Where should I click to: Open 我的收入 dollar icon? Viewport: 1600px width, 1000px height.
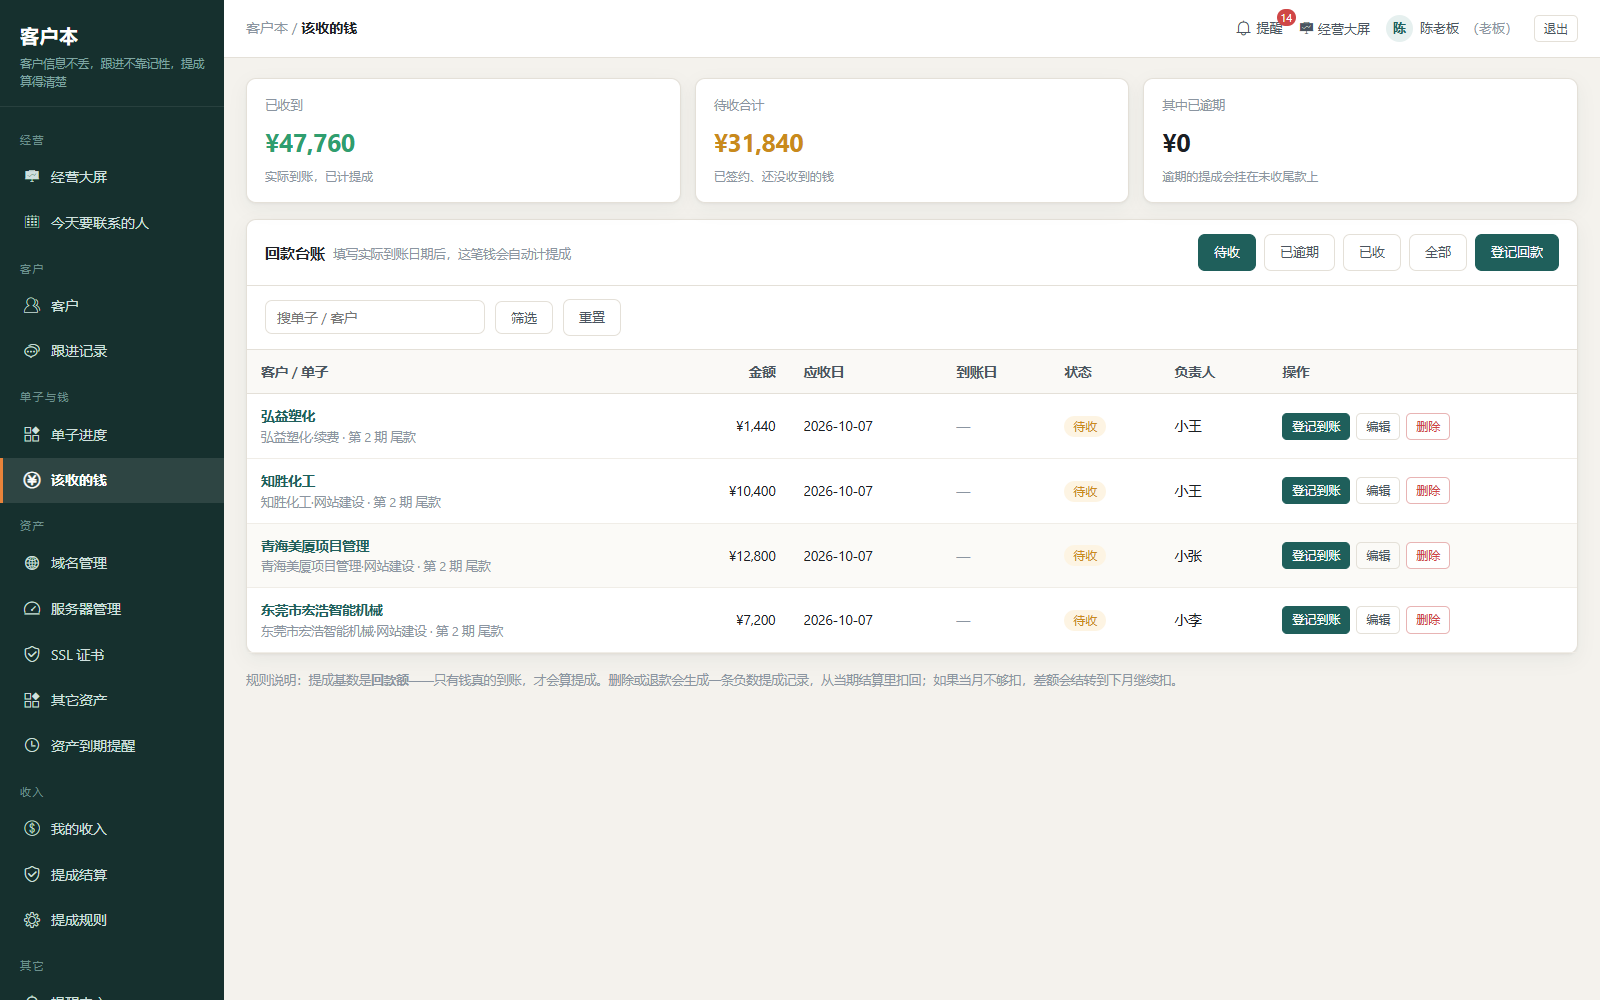[32, 829]
